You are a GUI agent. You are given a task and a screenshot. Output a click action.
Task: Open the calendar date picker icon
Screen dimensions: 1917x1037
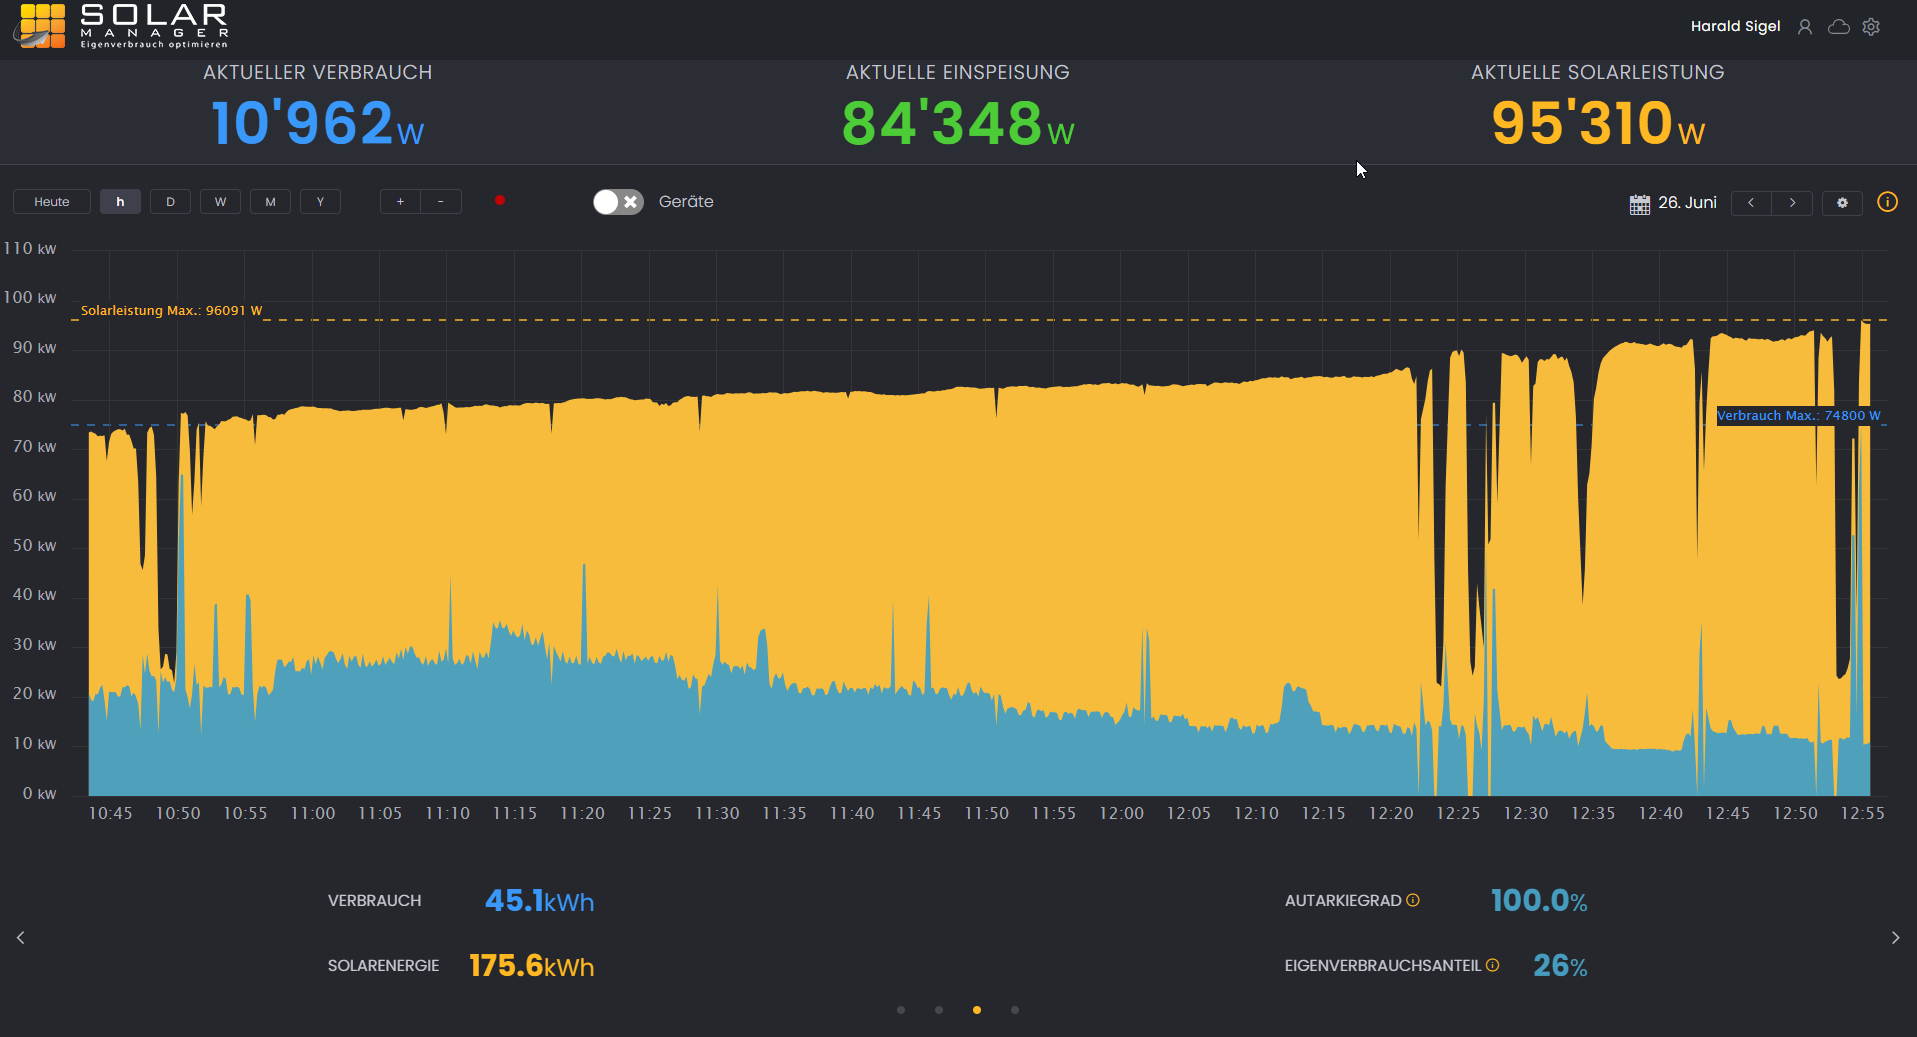coord(1639,203)
